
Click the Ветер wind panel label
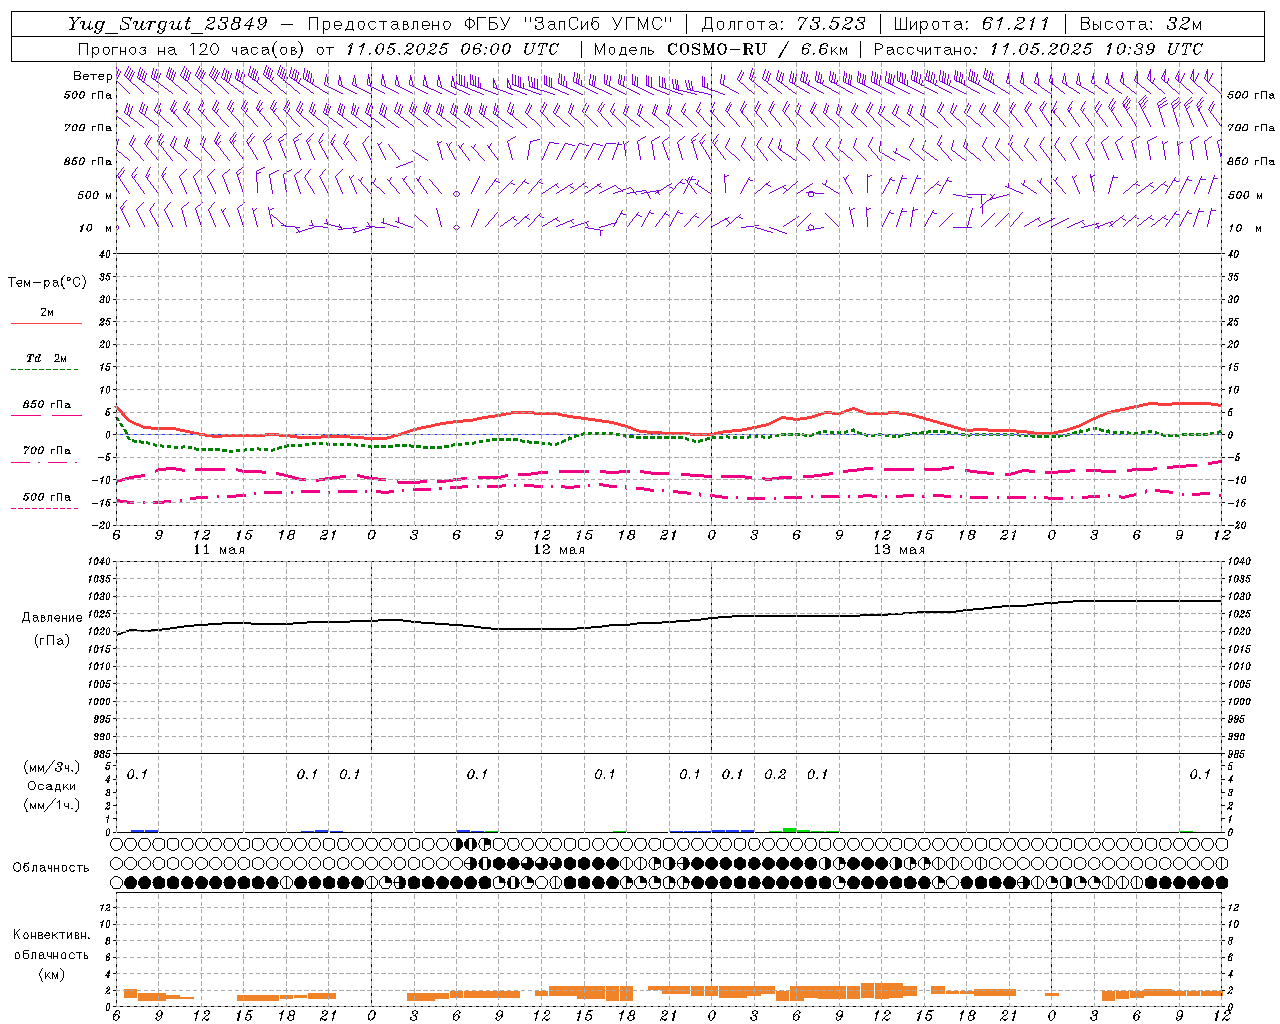pos(92,76)
